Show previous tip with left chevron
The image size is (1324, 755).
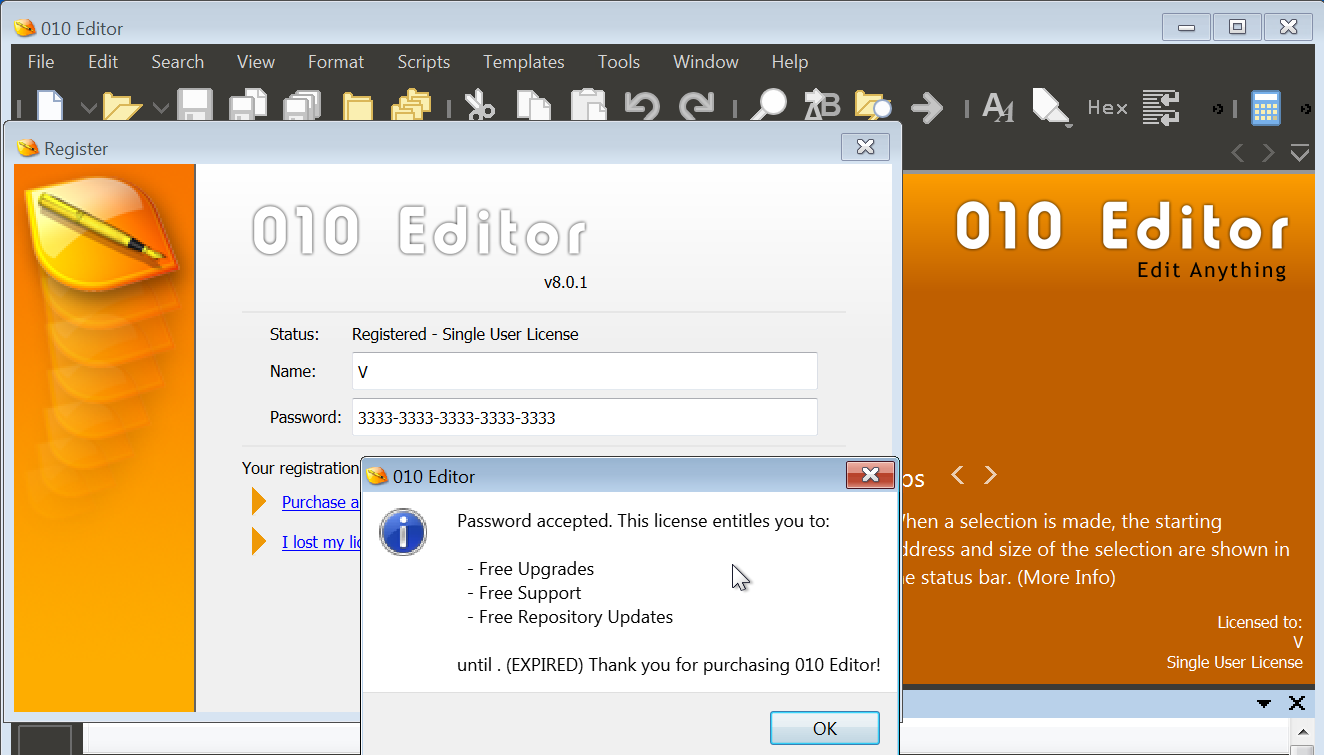957,474
